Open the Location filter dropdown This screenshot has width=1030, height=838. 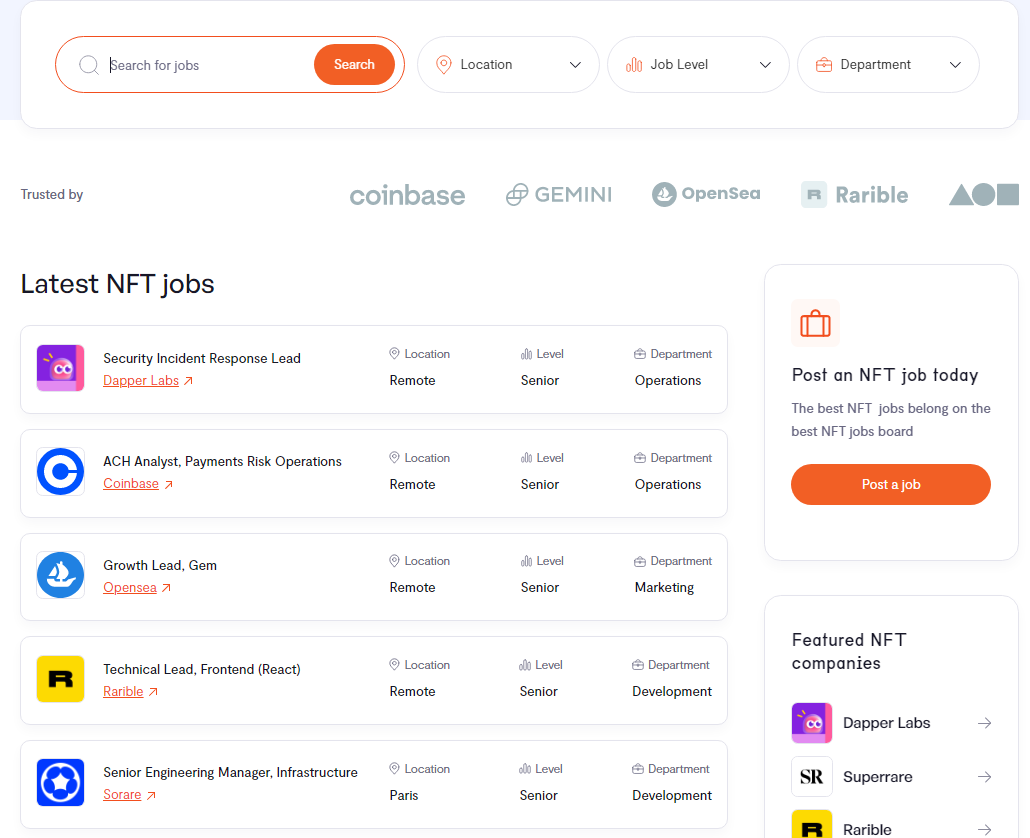(508, 64)
